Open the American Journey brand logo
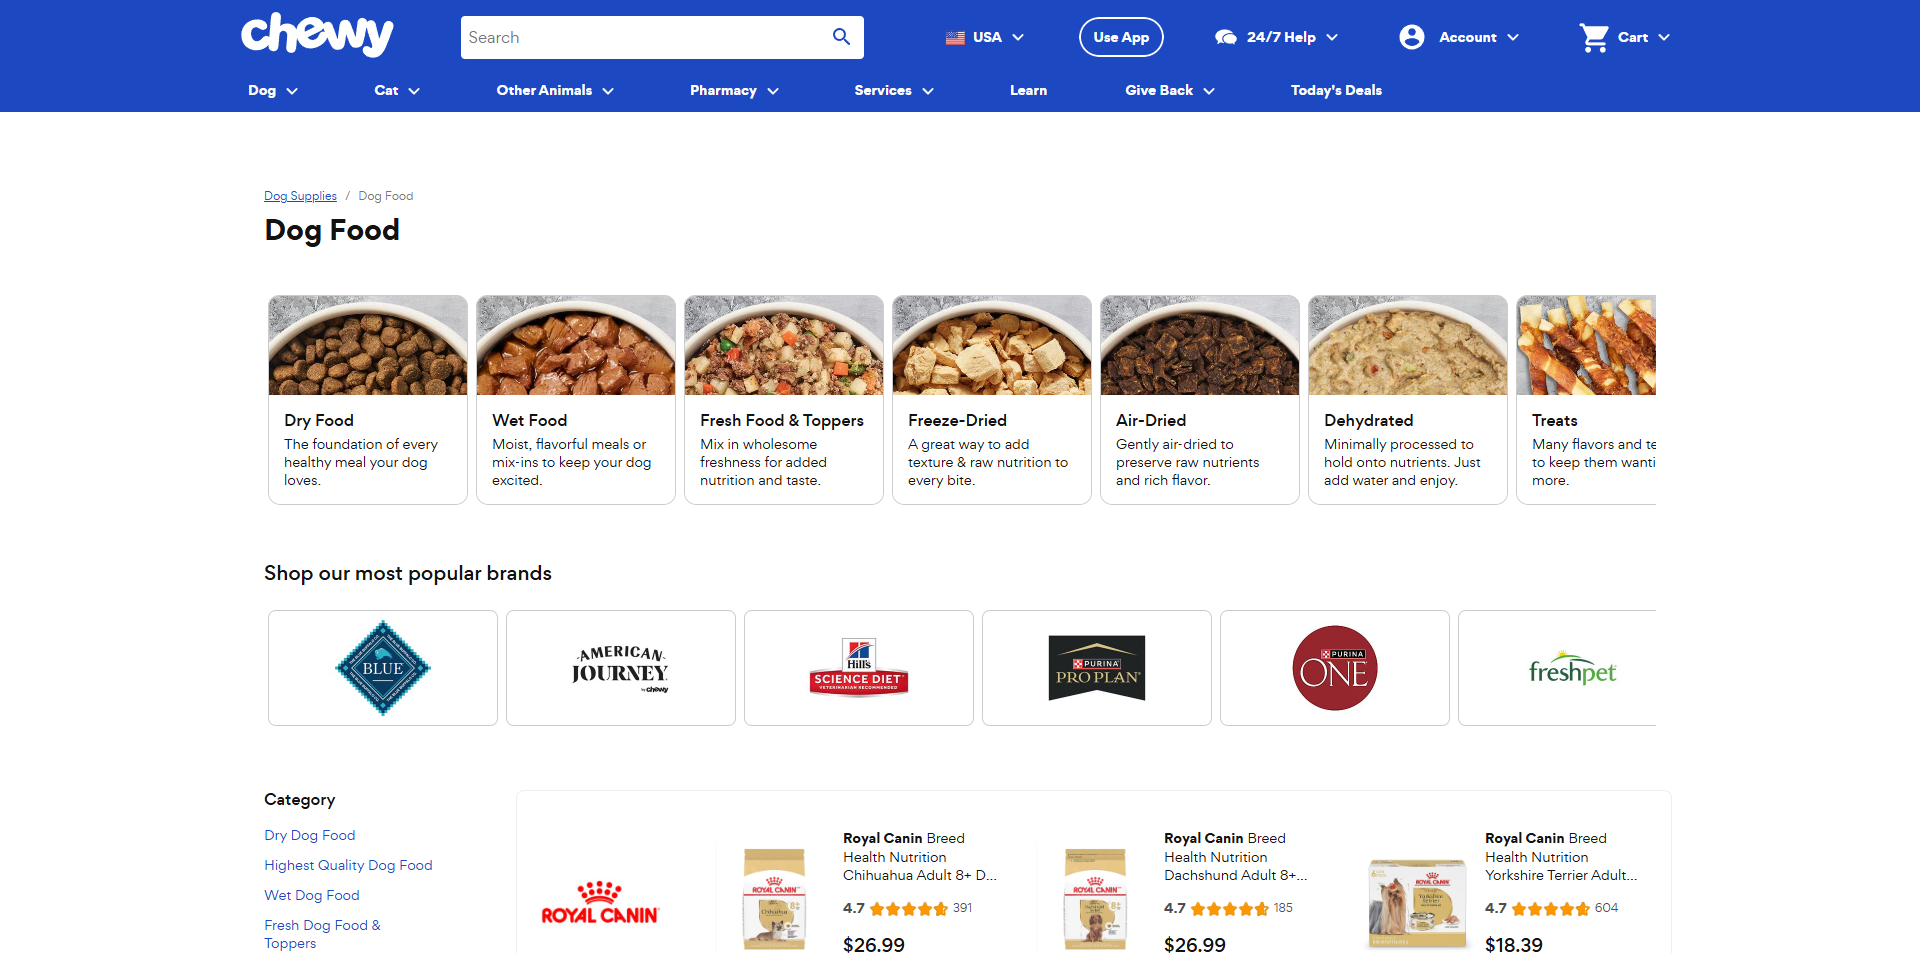Image resolution: width=1920 pixels, height=953 pixels. [621, 668]
